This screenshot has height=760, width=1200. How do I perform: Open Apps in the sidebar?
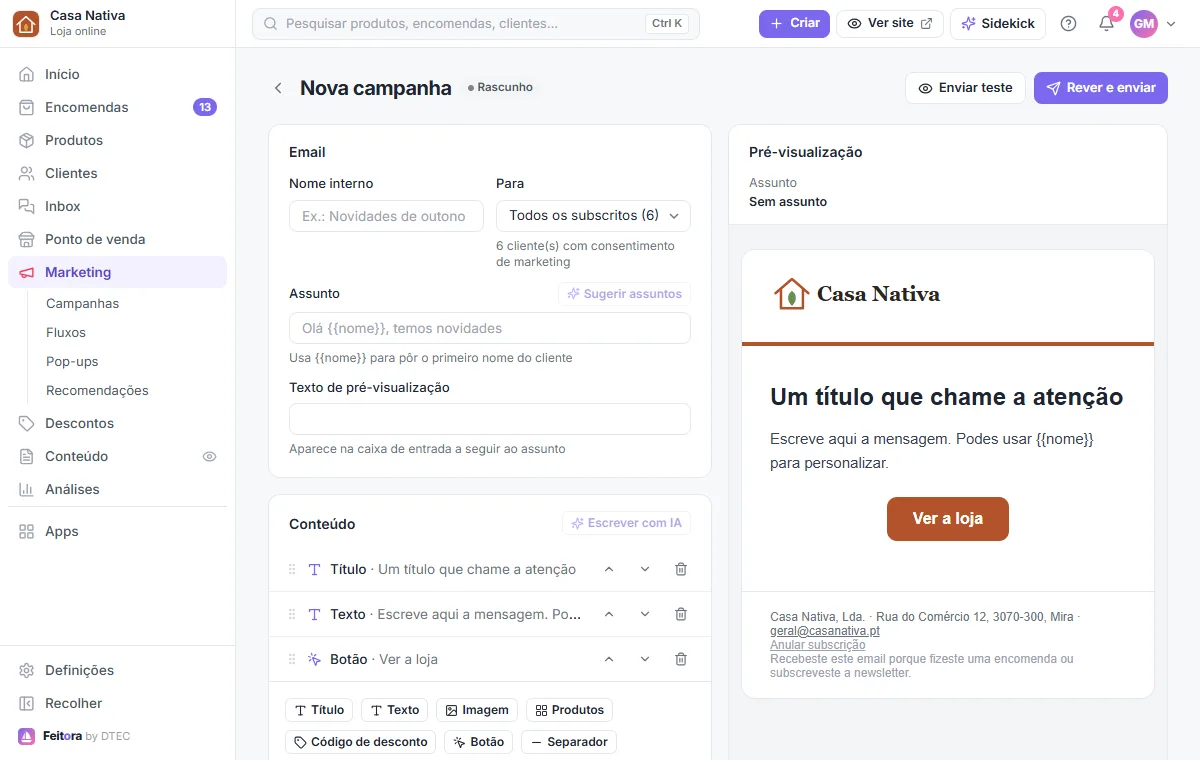[x=118, y=531]
